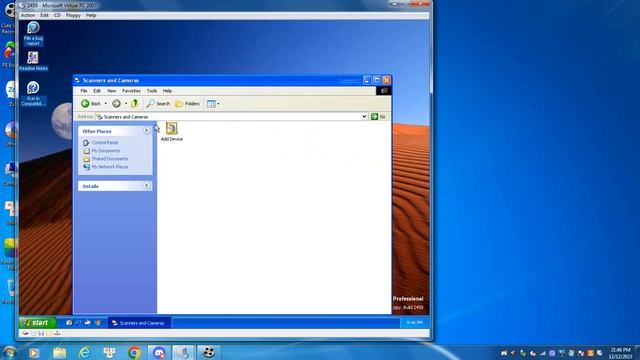Open the Help menu in Explorer
Image resolution: width=640 pixels, height=360 pixels.
pos(167,91)
